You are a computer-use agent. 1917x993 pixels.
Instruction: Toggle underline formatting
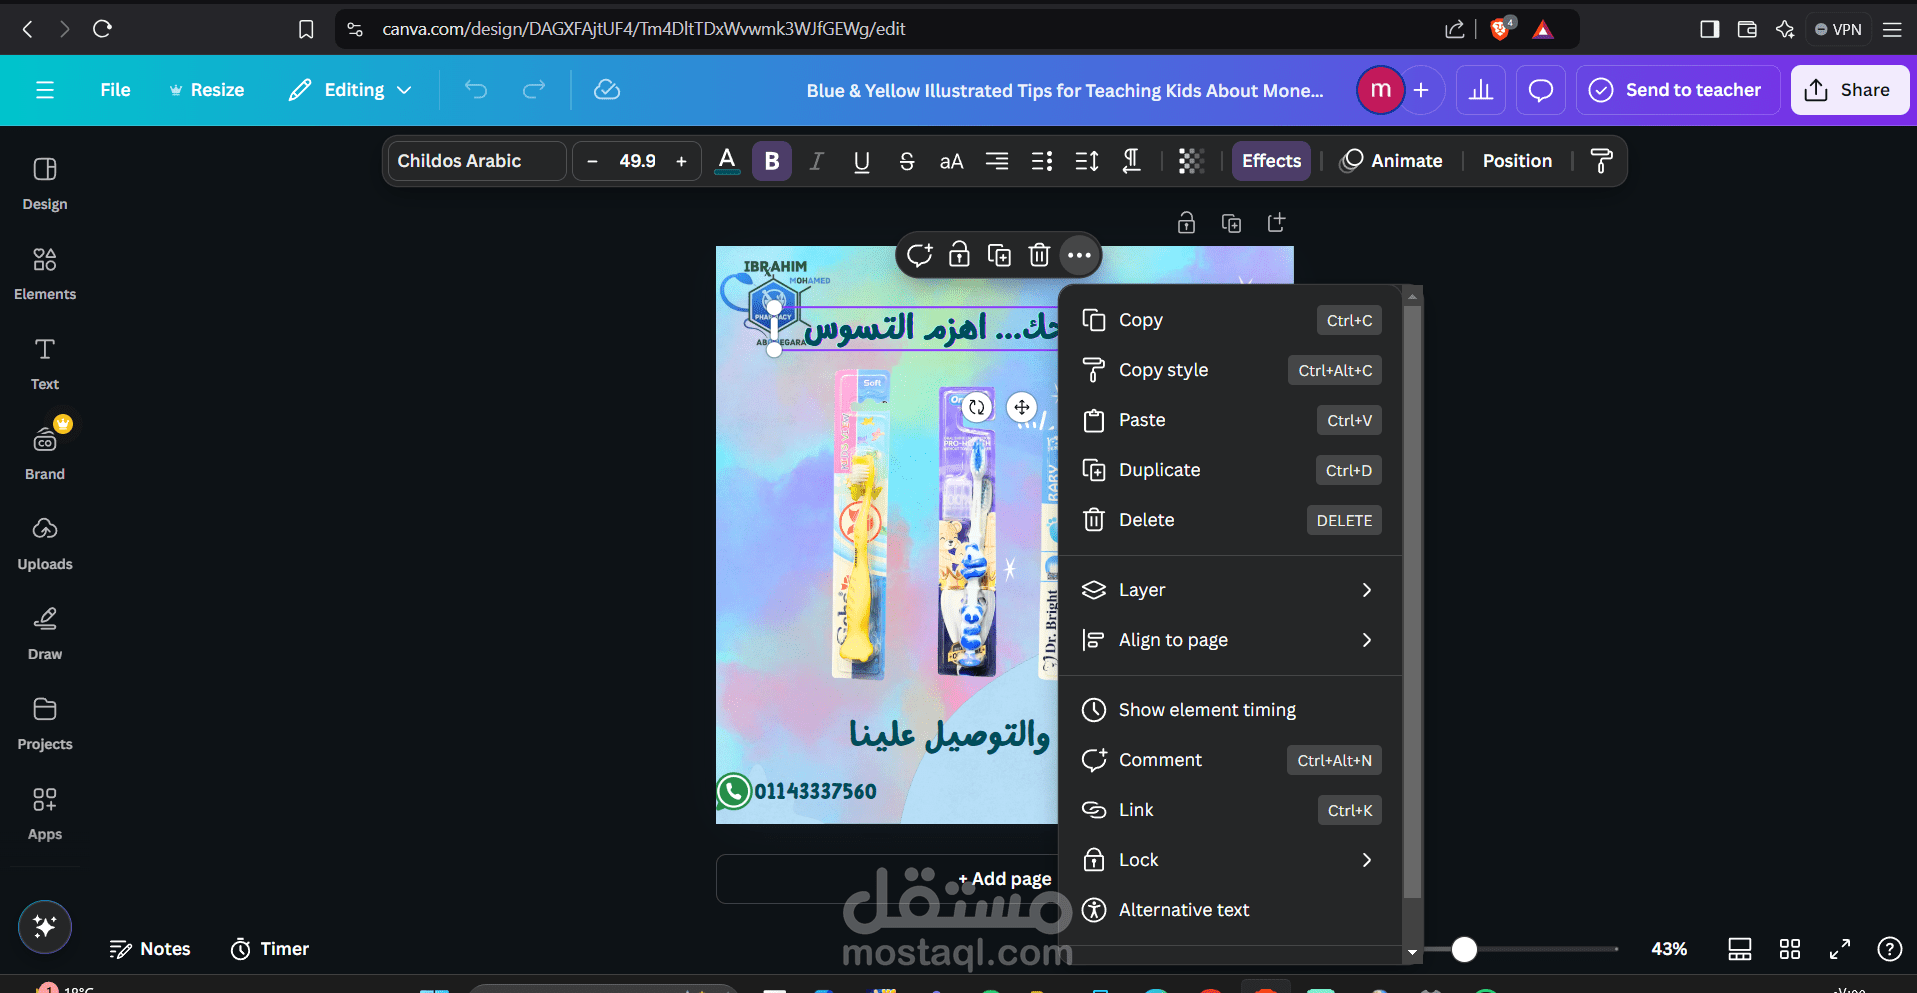coord(861,161)
